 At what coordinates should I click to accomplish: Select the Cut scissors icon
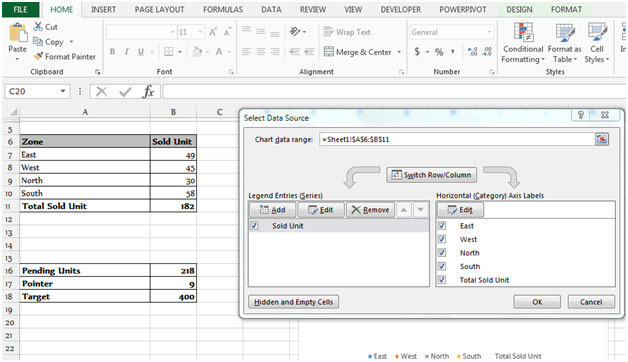point(38,27)
